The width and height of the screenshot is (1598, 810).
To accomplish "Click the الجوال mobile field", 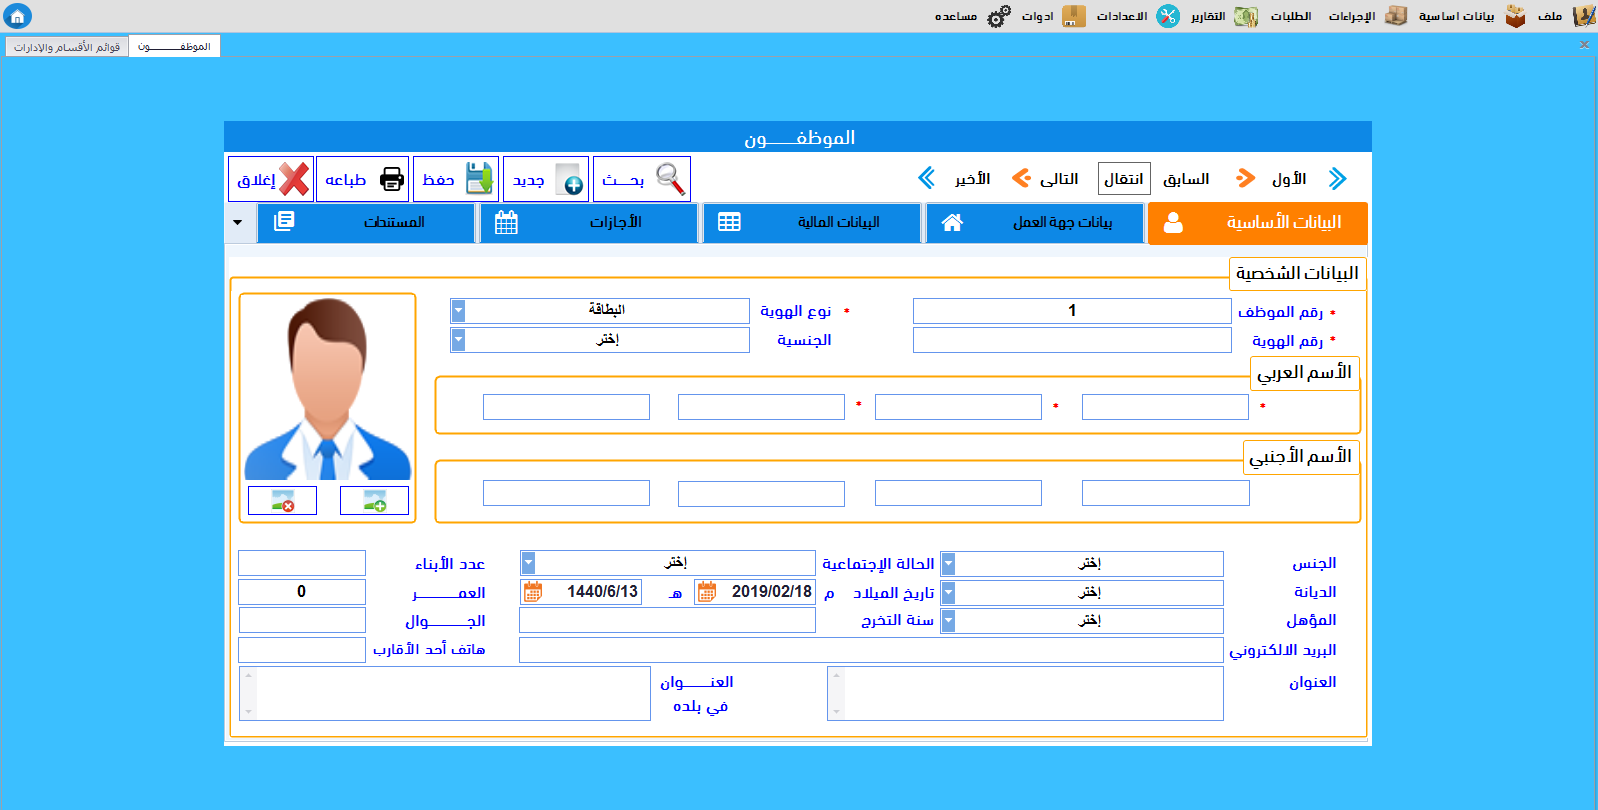I will click(302, 620).
